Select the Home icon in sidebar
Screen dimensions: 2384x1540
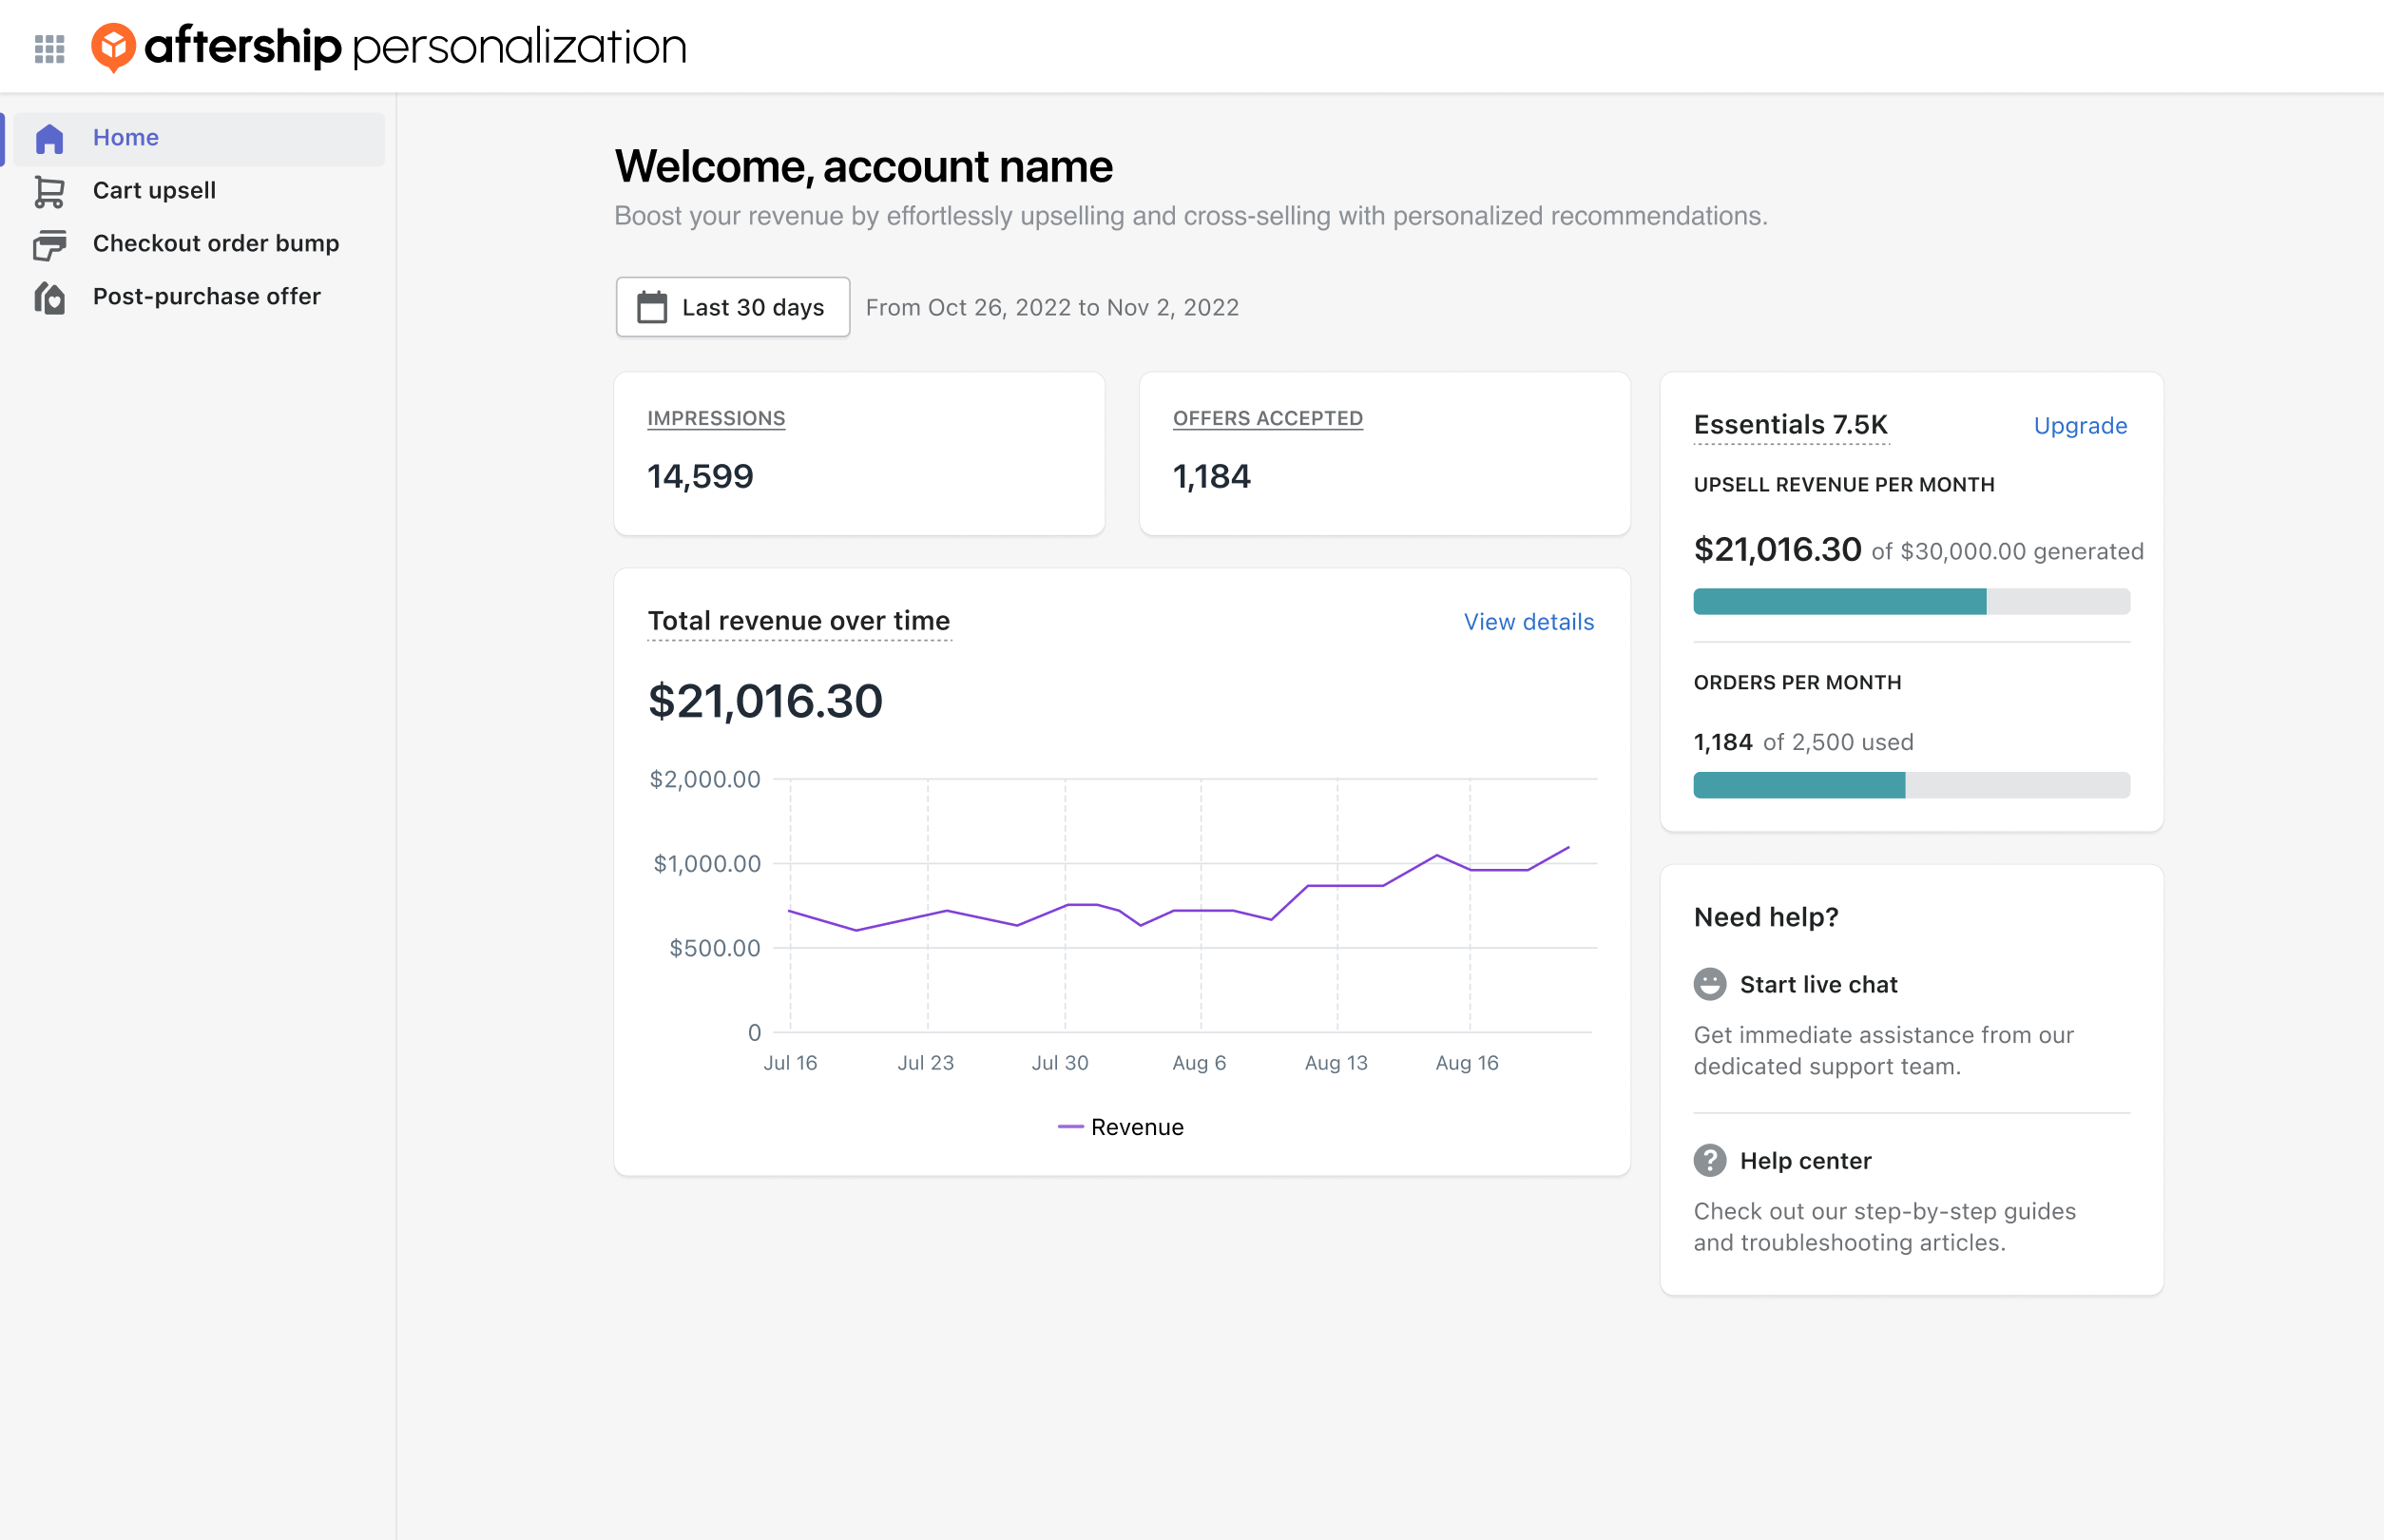pyautogui.click(x=49, y=139)
